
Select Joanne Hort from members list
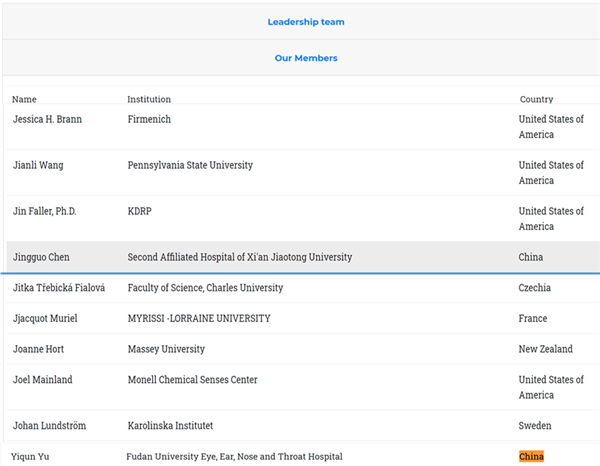click(38, 349)
